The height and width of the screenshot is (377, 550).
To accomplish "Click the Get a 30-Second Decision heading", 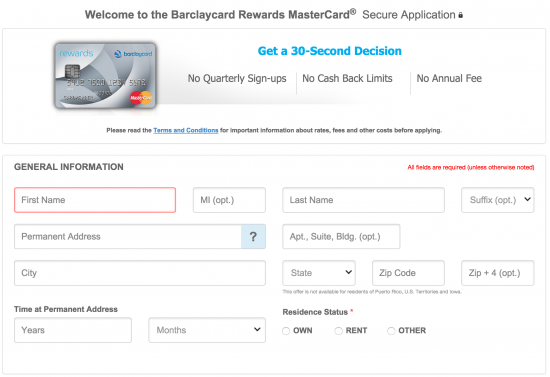I will pos(329,51).
